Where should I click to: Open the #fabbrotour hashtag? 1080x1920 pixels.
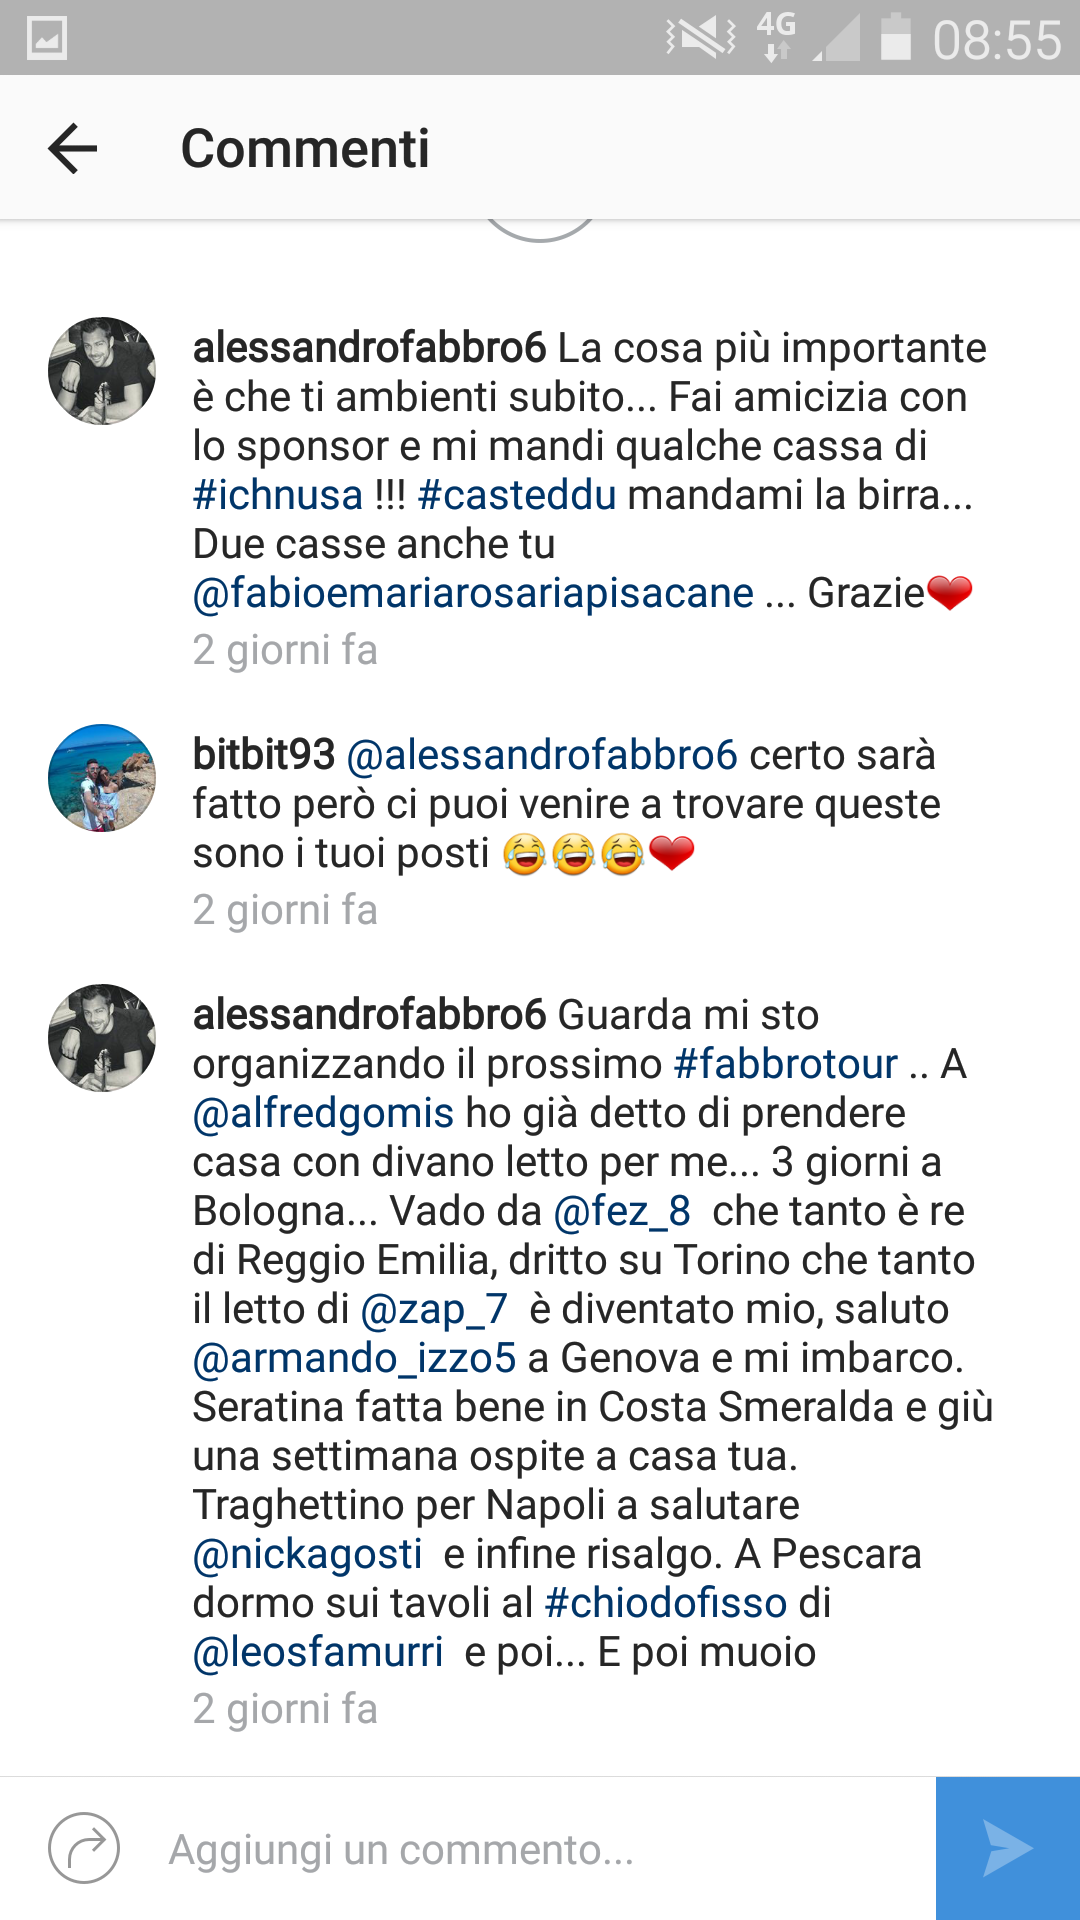coord(786,1064)
